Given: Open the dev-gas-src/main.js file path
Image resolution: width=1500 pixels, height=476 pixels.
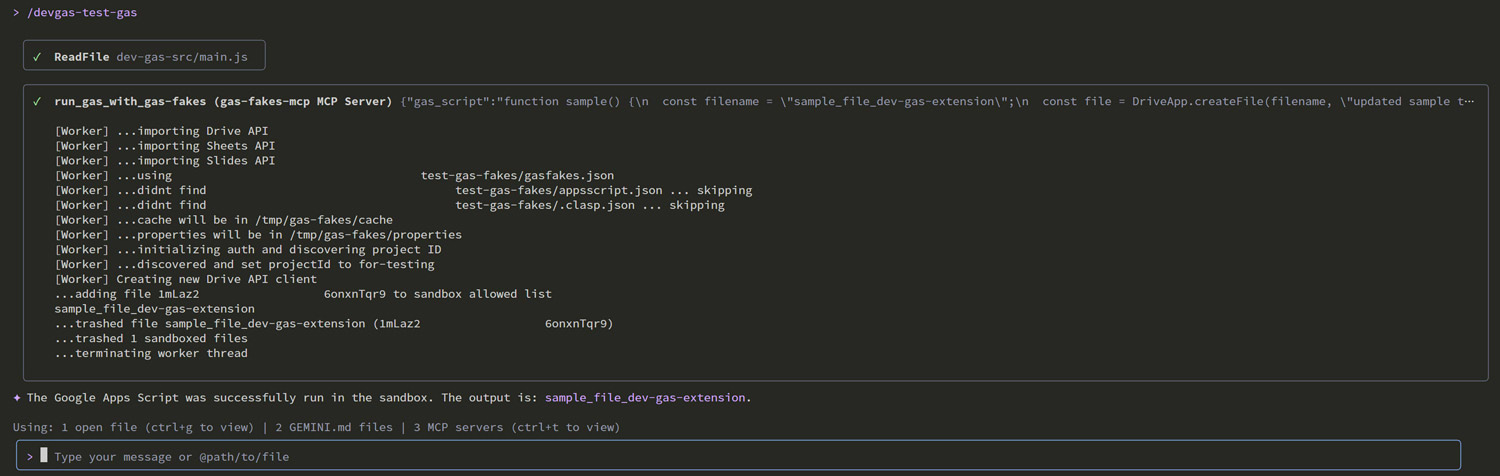Looking at the screenshot, I should click(x=182, y=57).
